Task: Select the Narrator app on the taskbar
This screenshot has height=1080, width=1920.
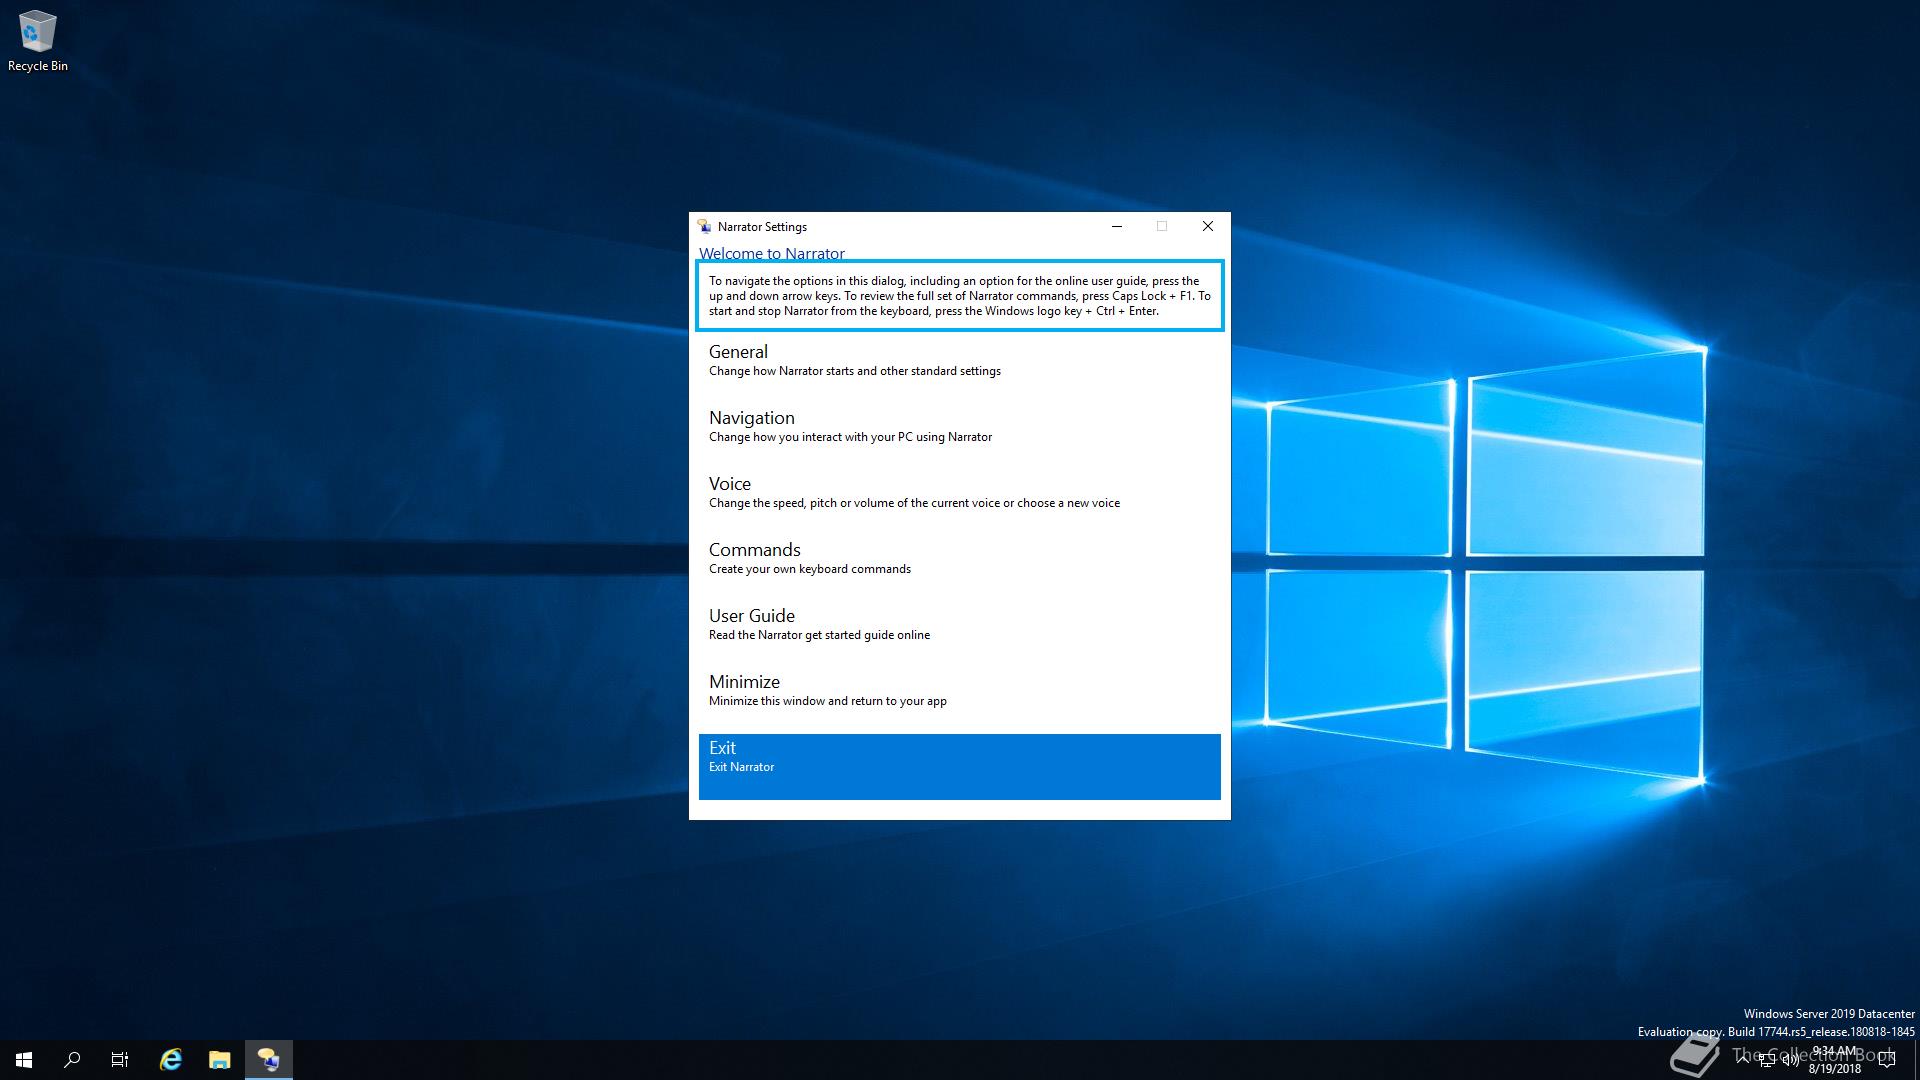Action: click(268, 1060)
